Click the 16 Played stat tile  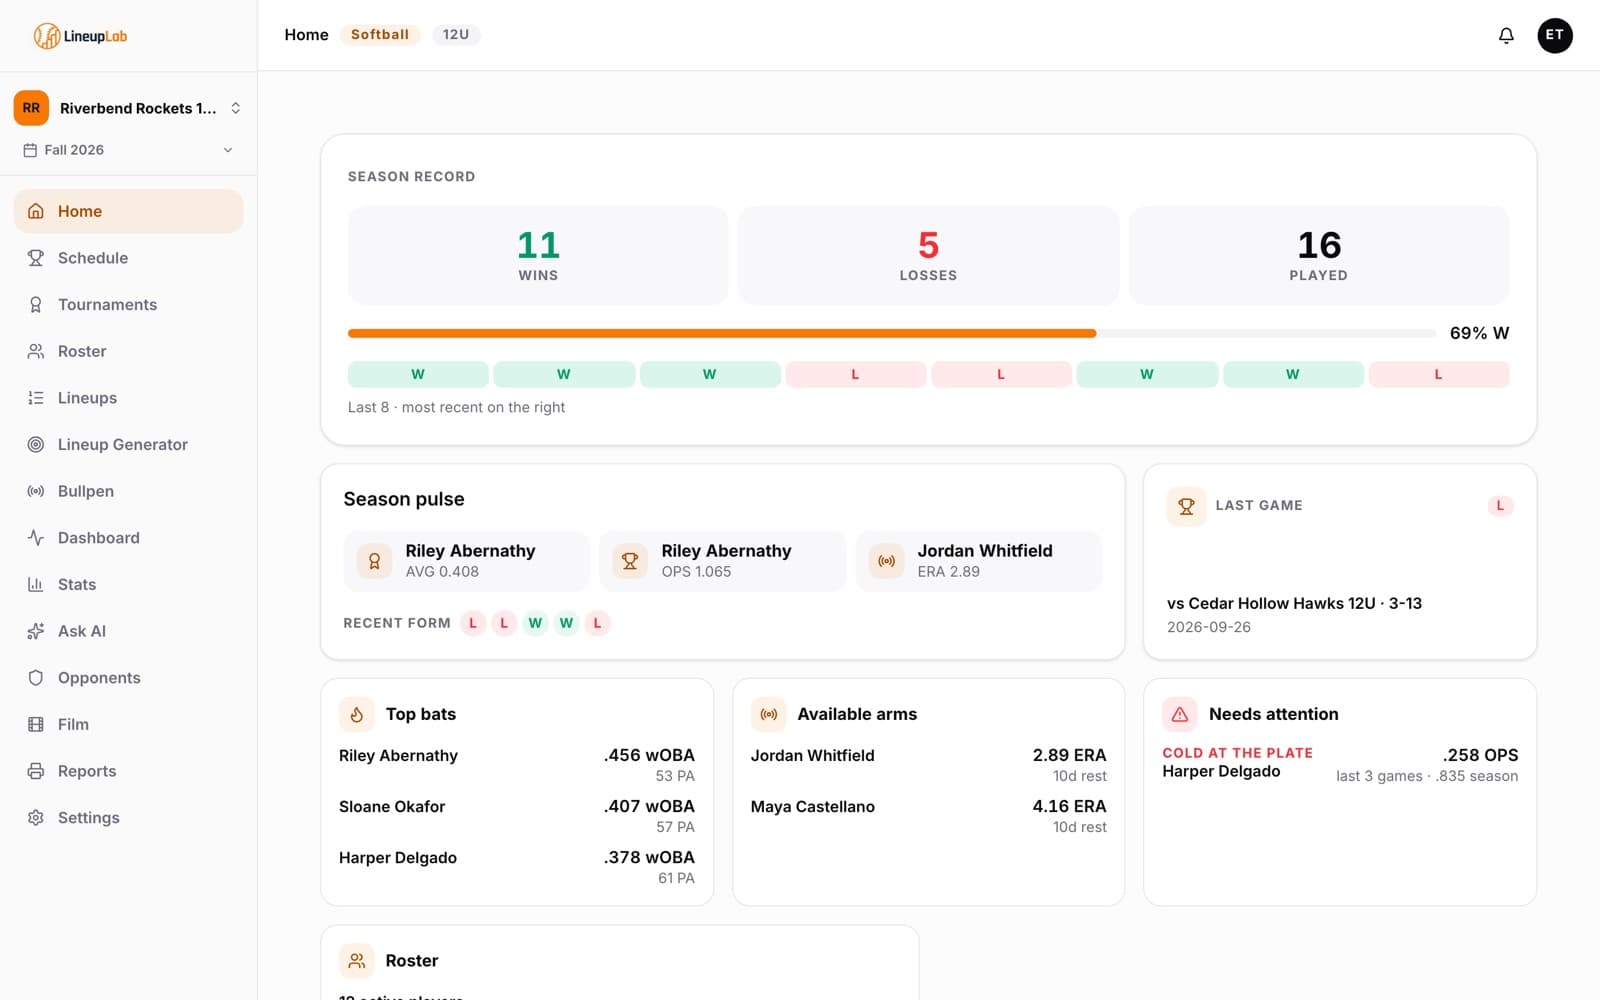[1319, 256]
